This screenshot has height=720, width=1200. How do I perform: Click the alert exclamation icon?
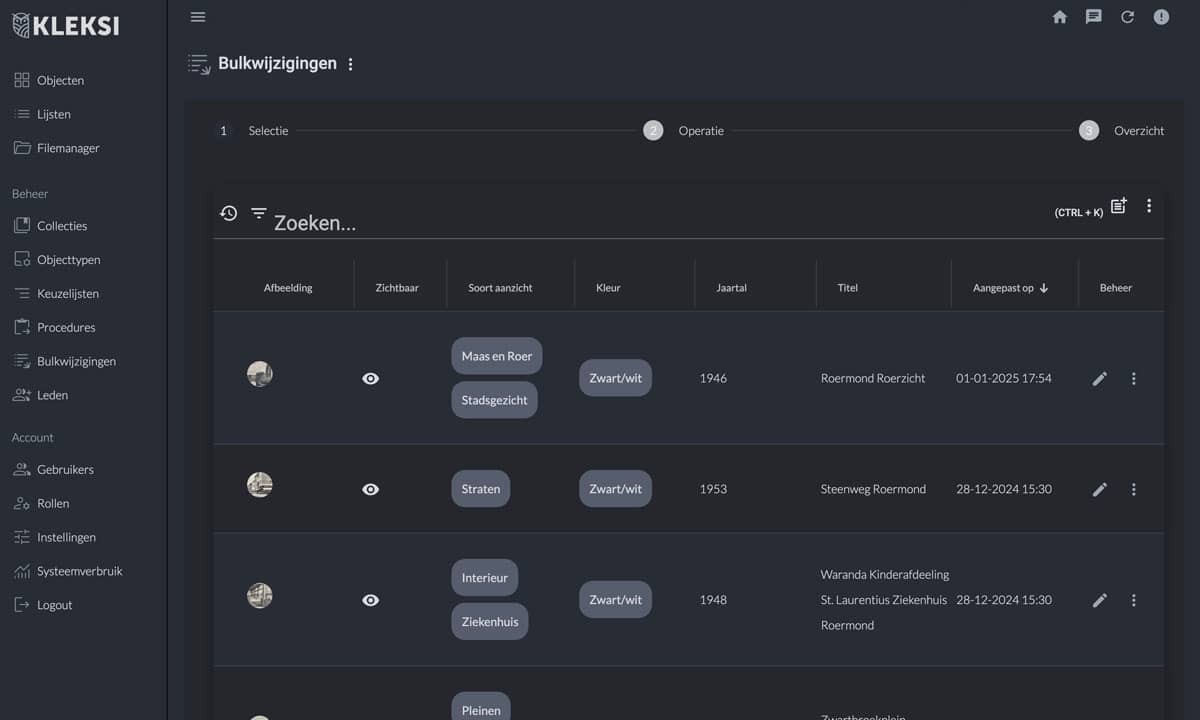[1161, 17]
